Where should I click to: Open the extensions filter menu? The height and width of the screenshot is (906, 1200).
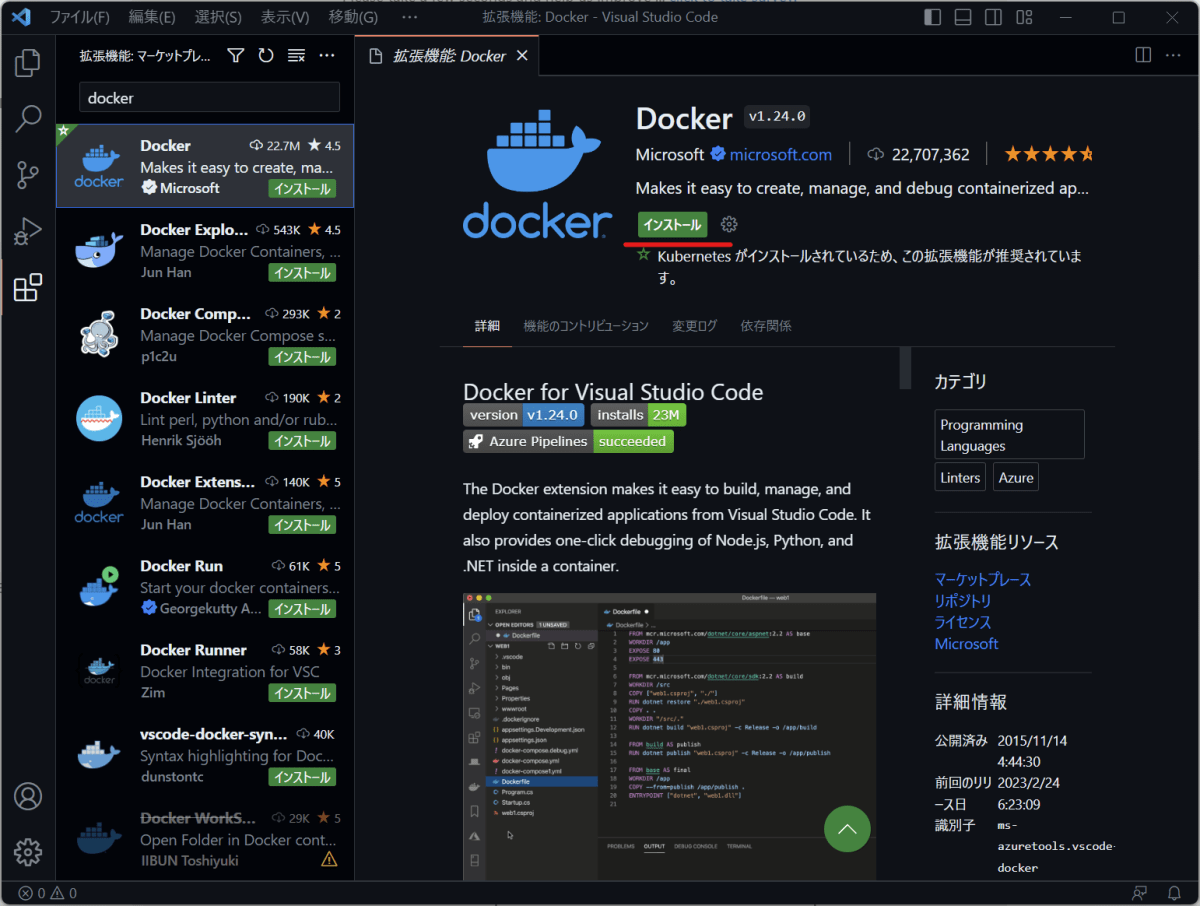235,55
